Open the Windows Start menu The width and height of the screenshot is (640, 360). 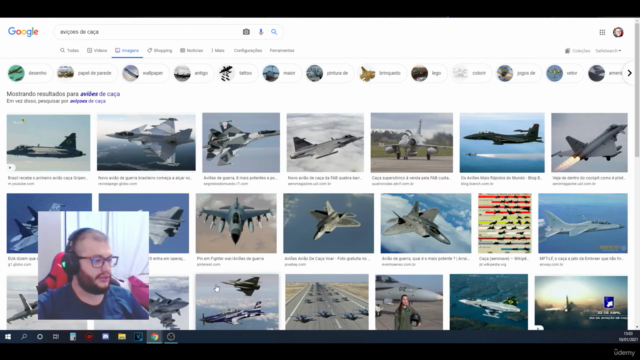(x=8, y=337)
